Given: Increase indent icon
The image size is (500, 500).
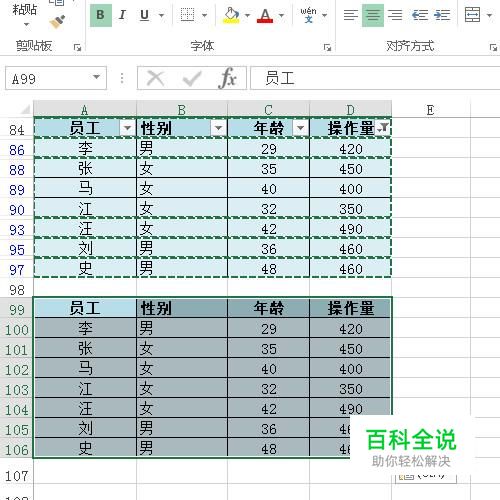Looking at the screenshot, I should click(x=442, y=15).
